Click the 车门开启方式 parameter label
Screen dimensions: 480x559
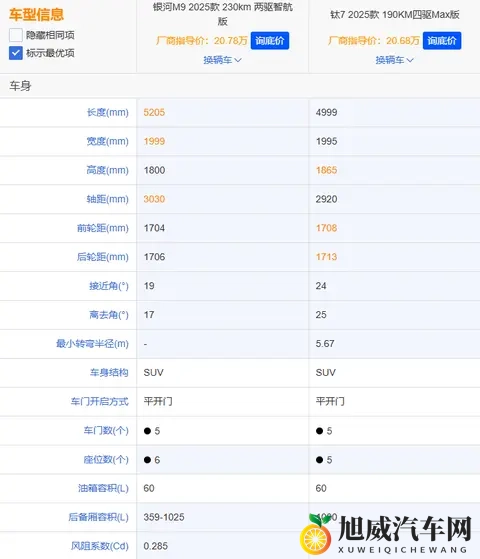(x=99, y=401)
